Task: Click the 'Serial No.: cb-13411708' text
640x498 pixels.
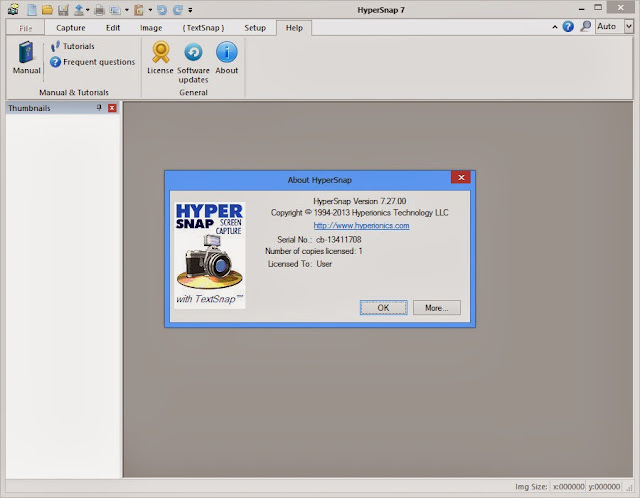Action: (x=319, y=240)
